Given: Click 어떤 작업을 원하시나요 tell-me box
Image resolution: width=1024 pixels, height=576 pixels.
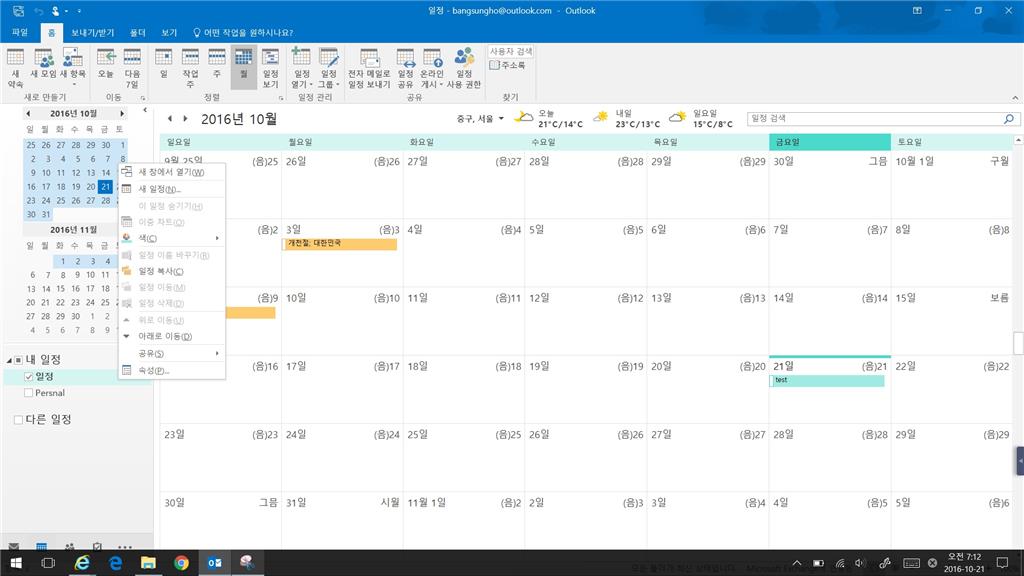Looking at the screenshot, I should [243, 32].
